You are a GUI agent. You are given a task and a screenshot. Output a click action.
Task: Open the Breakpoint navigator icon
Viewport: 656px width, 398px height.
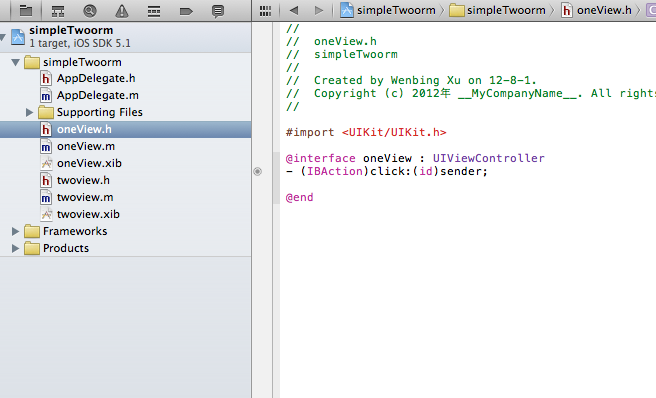pyautogui.click(x=186, y=11)
